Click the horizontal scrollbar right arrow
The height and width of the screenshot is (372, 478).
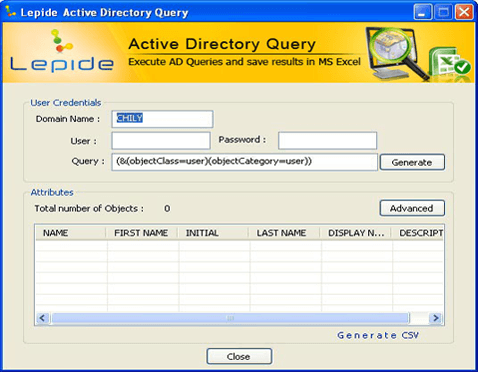[x=436, y=318]
